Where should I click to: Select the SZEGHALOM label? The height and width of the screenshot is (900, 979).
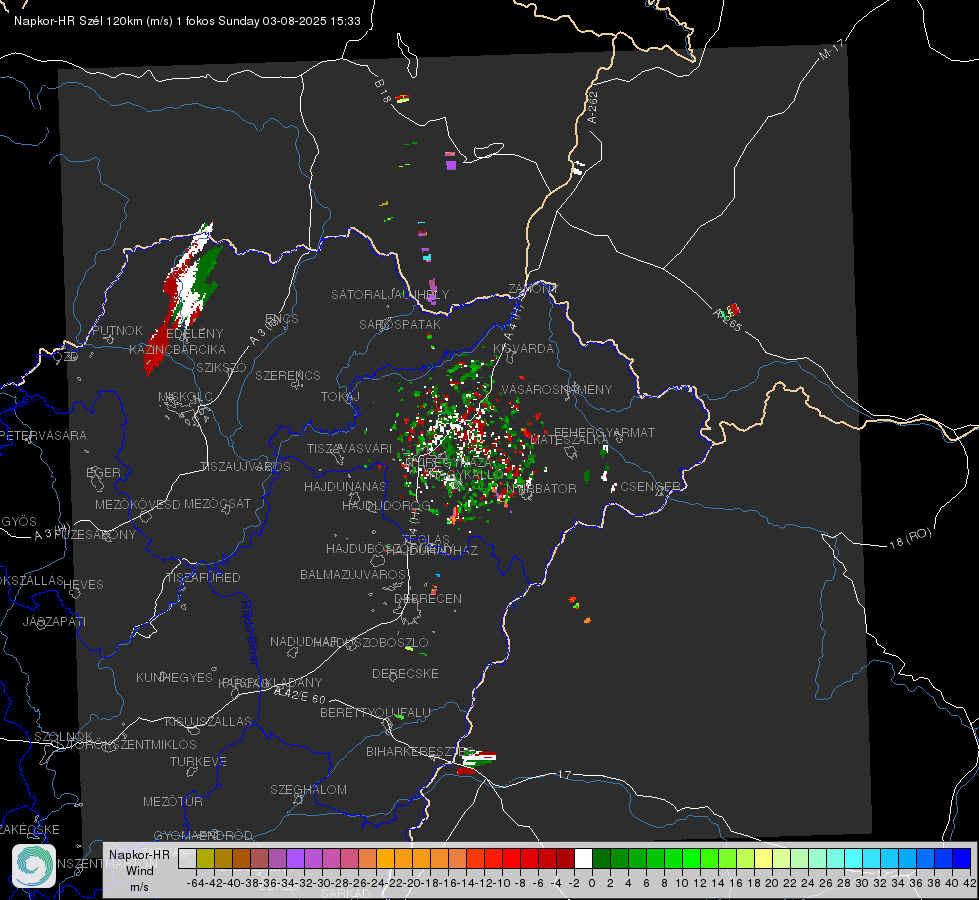click(308, 789)
